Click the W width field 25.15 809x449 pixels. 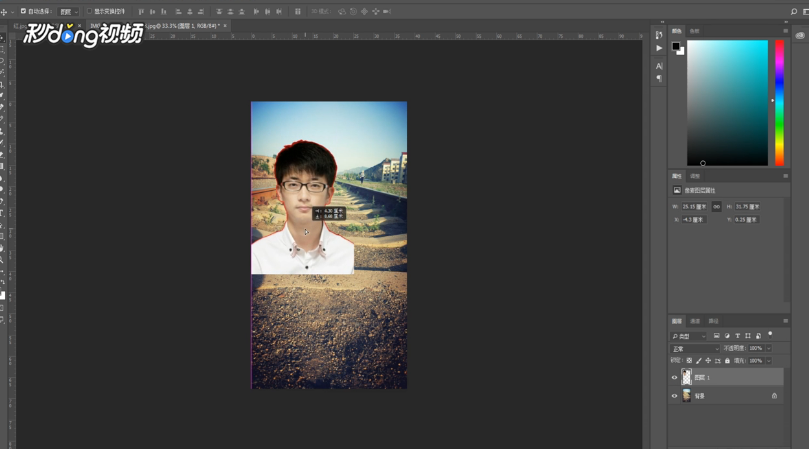[x=694, y=206]
